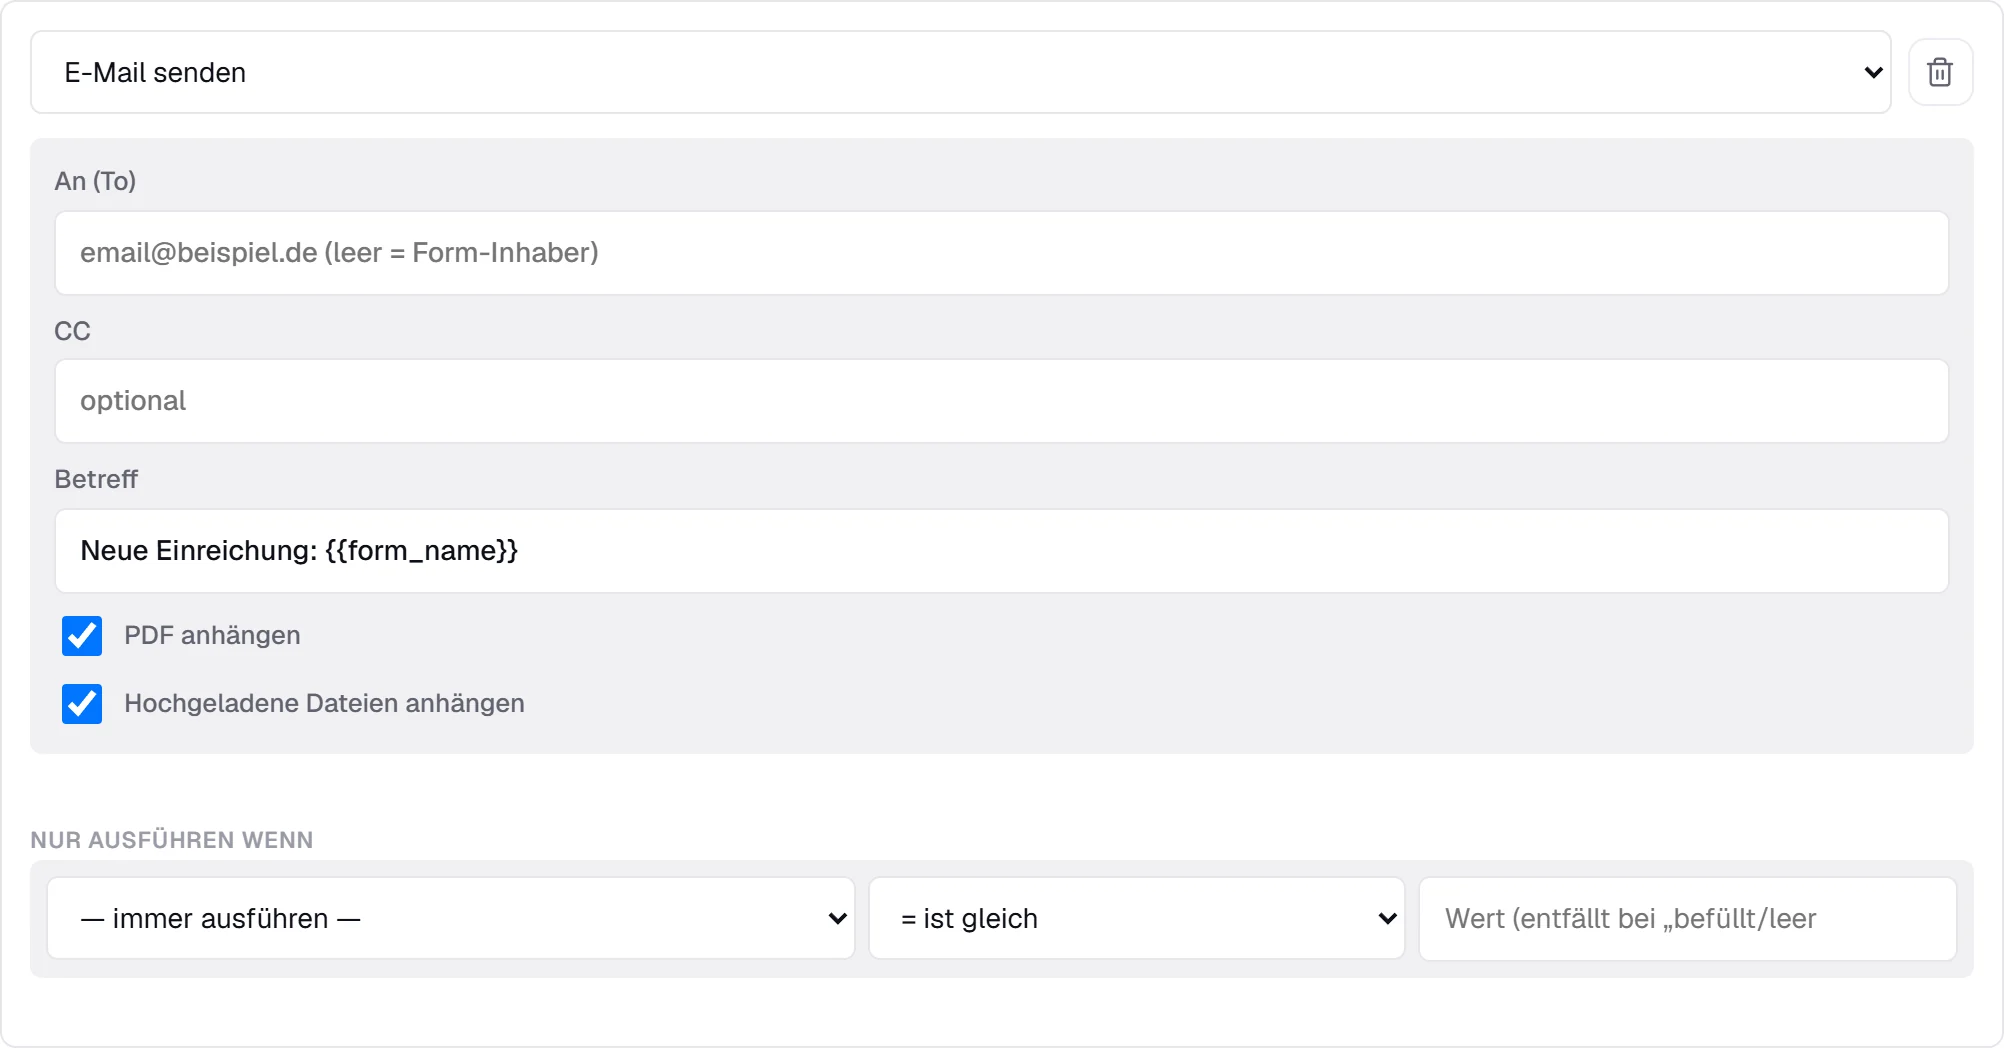The image size is (2004, 1048).
Task: Click into the CC optional field
Action: [1001, 401]
